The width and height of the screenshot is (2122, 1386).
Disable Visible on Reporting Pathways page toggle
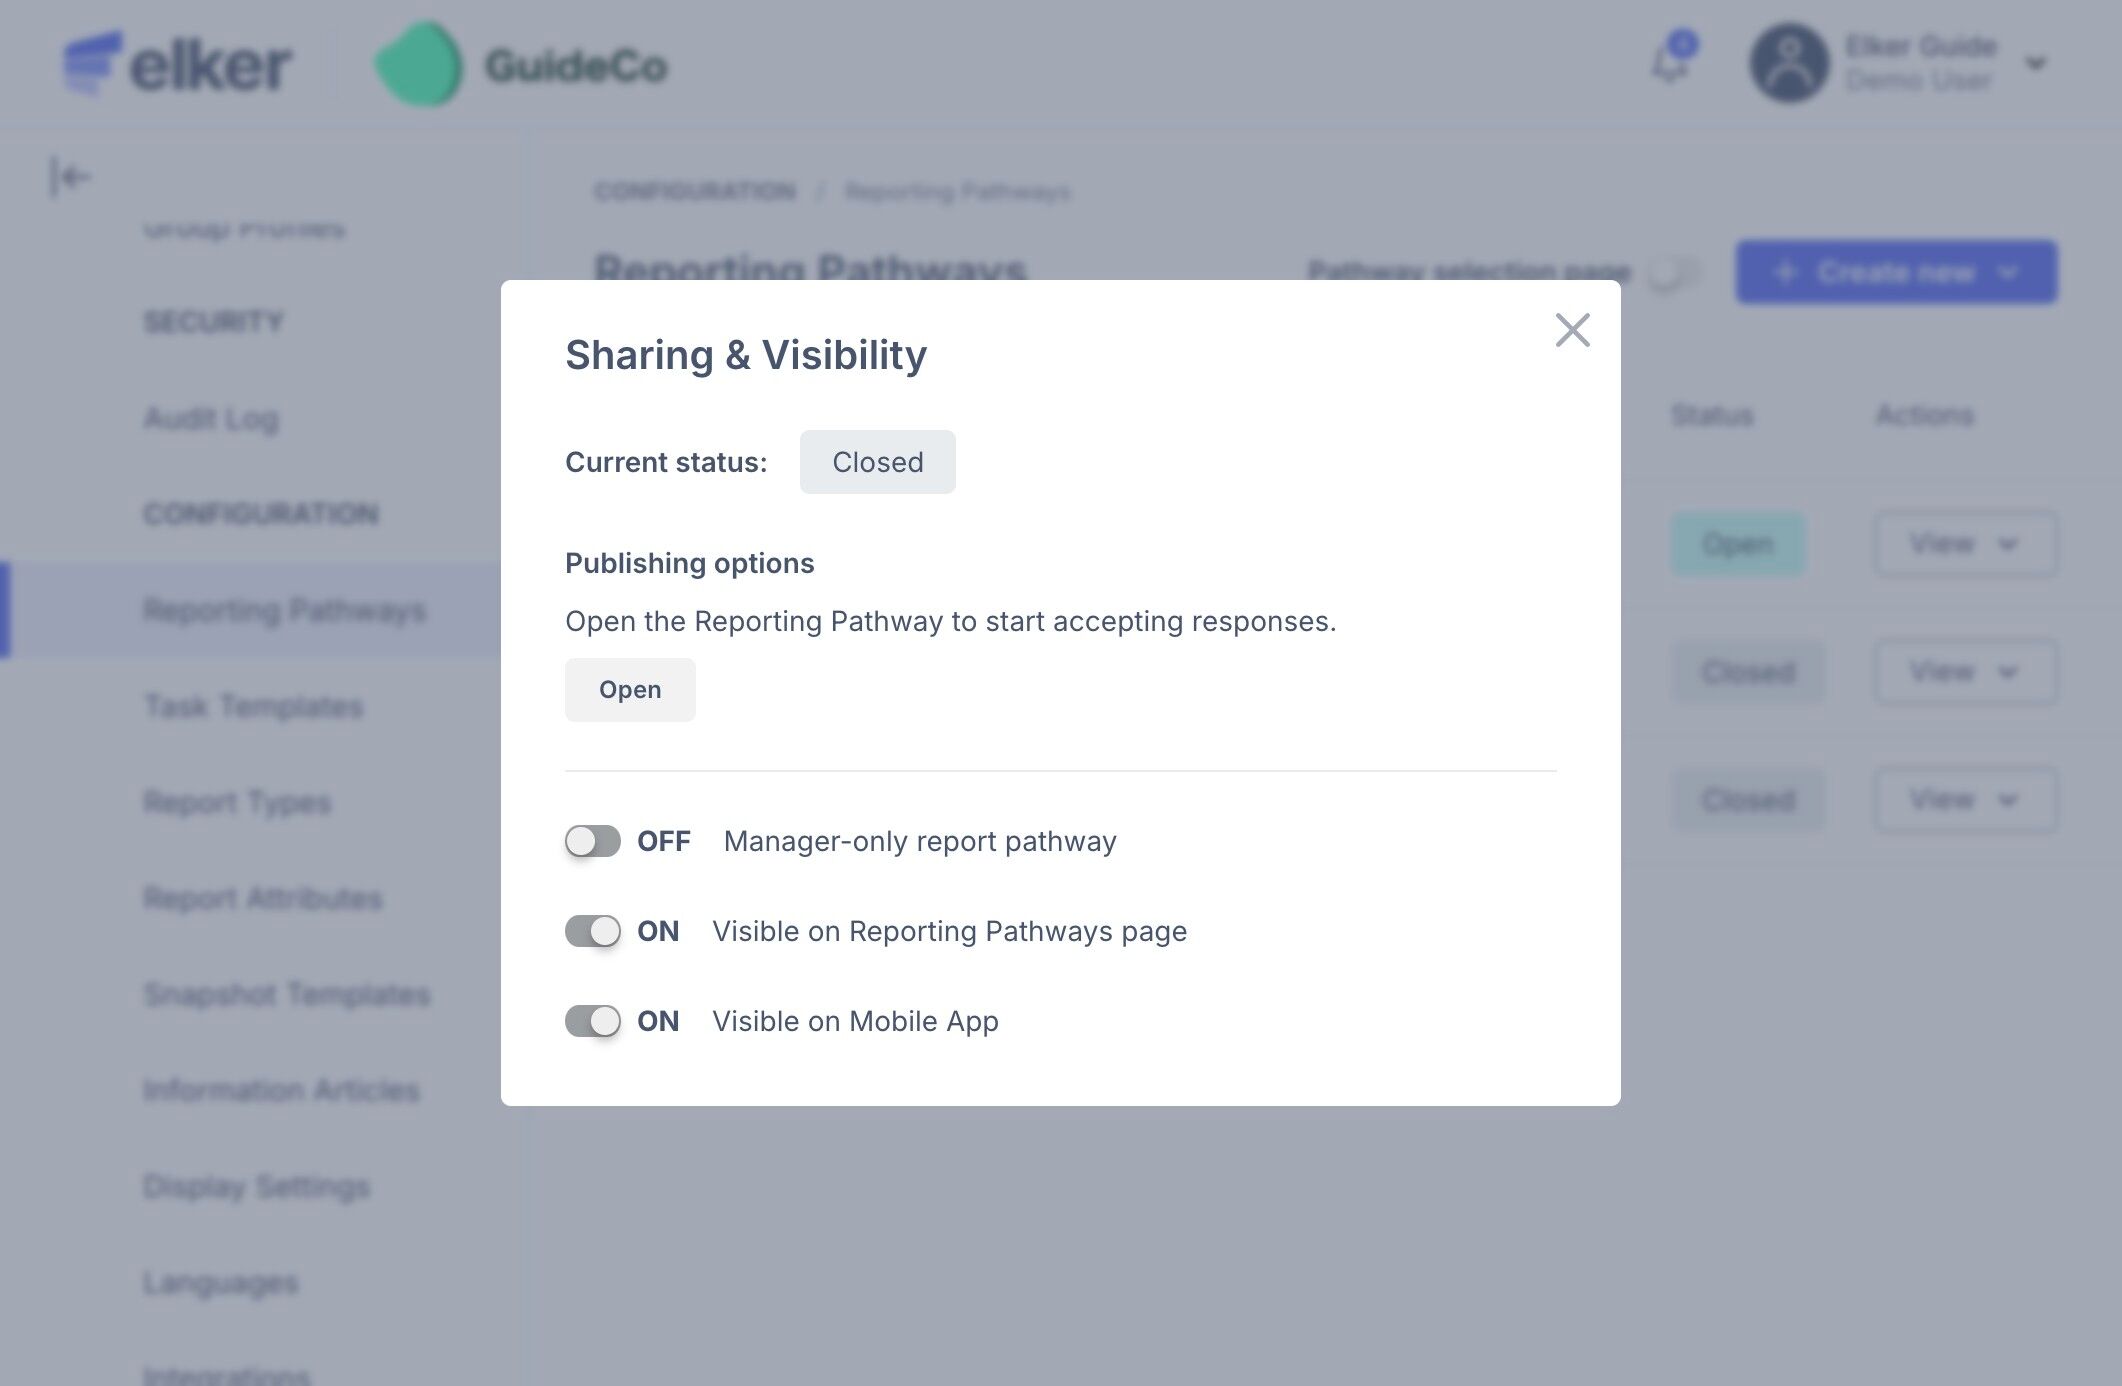[592, 931]
